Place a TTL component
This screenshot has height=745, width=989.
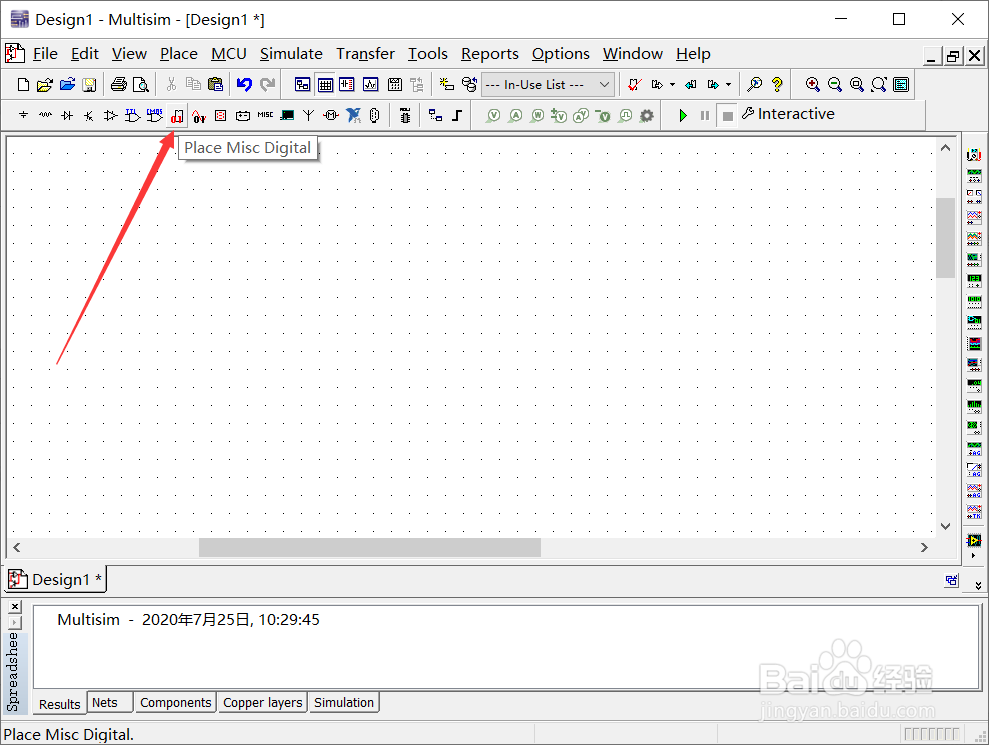click(x=132, y=115)
